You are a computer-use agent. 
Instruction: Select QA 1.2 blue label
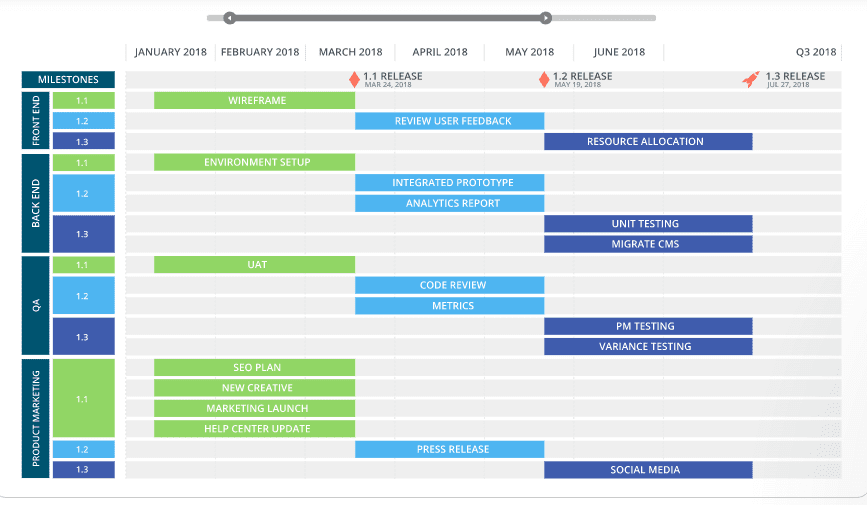[83, 295]
